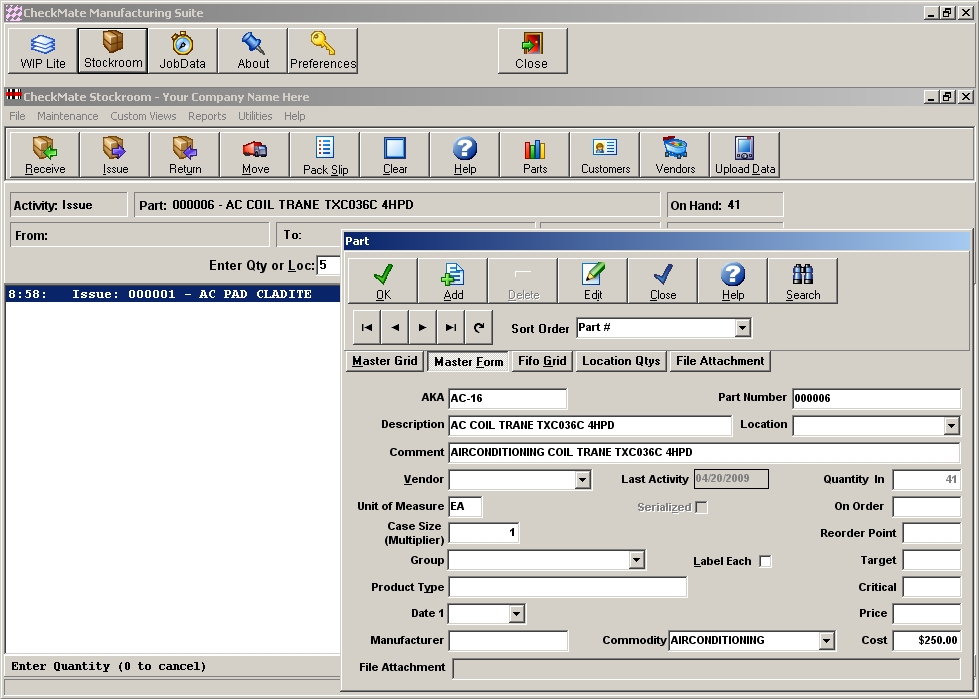The height and width of the screenshot is (699, 979).
Task: Click the Upload Data button
Action: point(744,155)
